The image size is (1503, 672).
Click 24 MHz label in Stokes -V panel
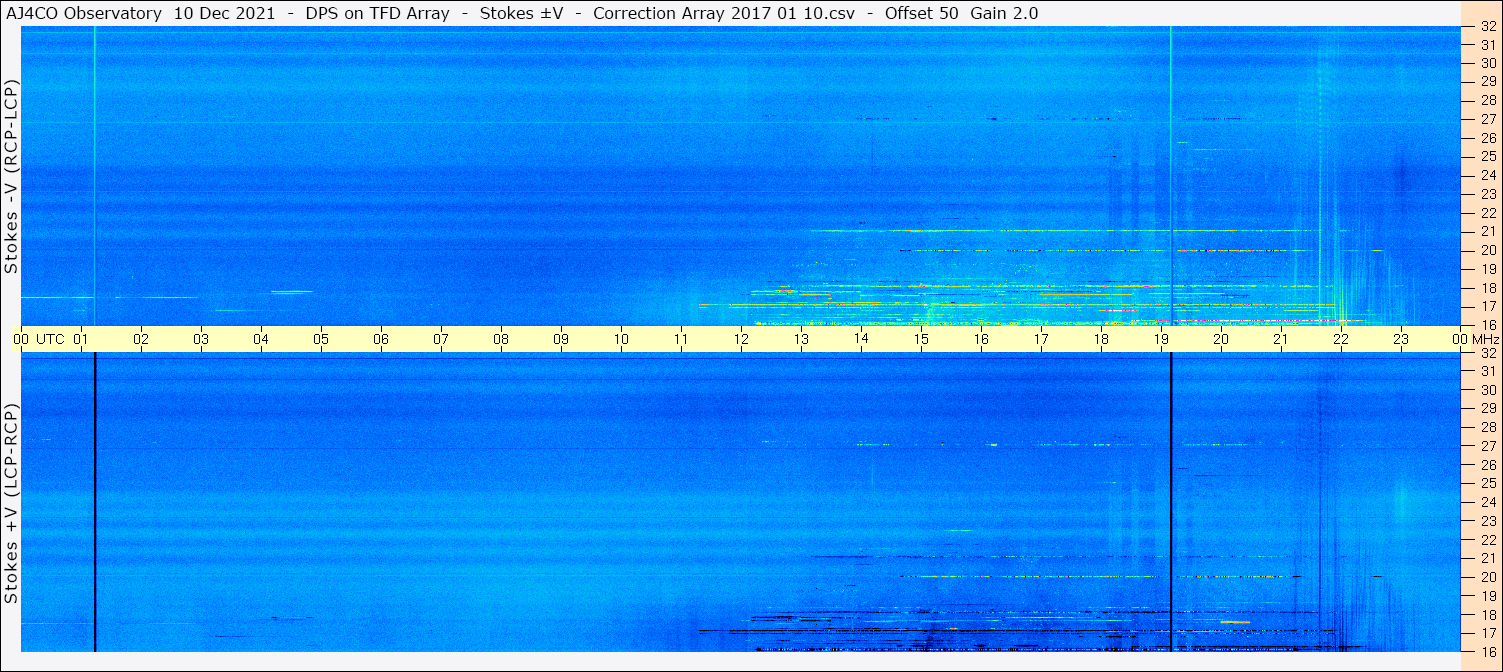click(x=1488, y=175)
